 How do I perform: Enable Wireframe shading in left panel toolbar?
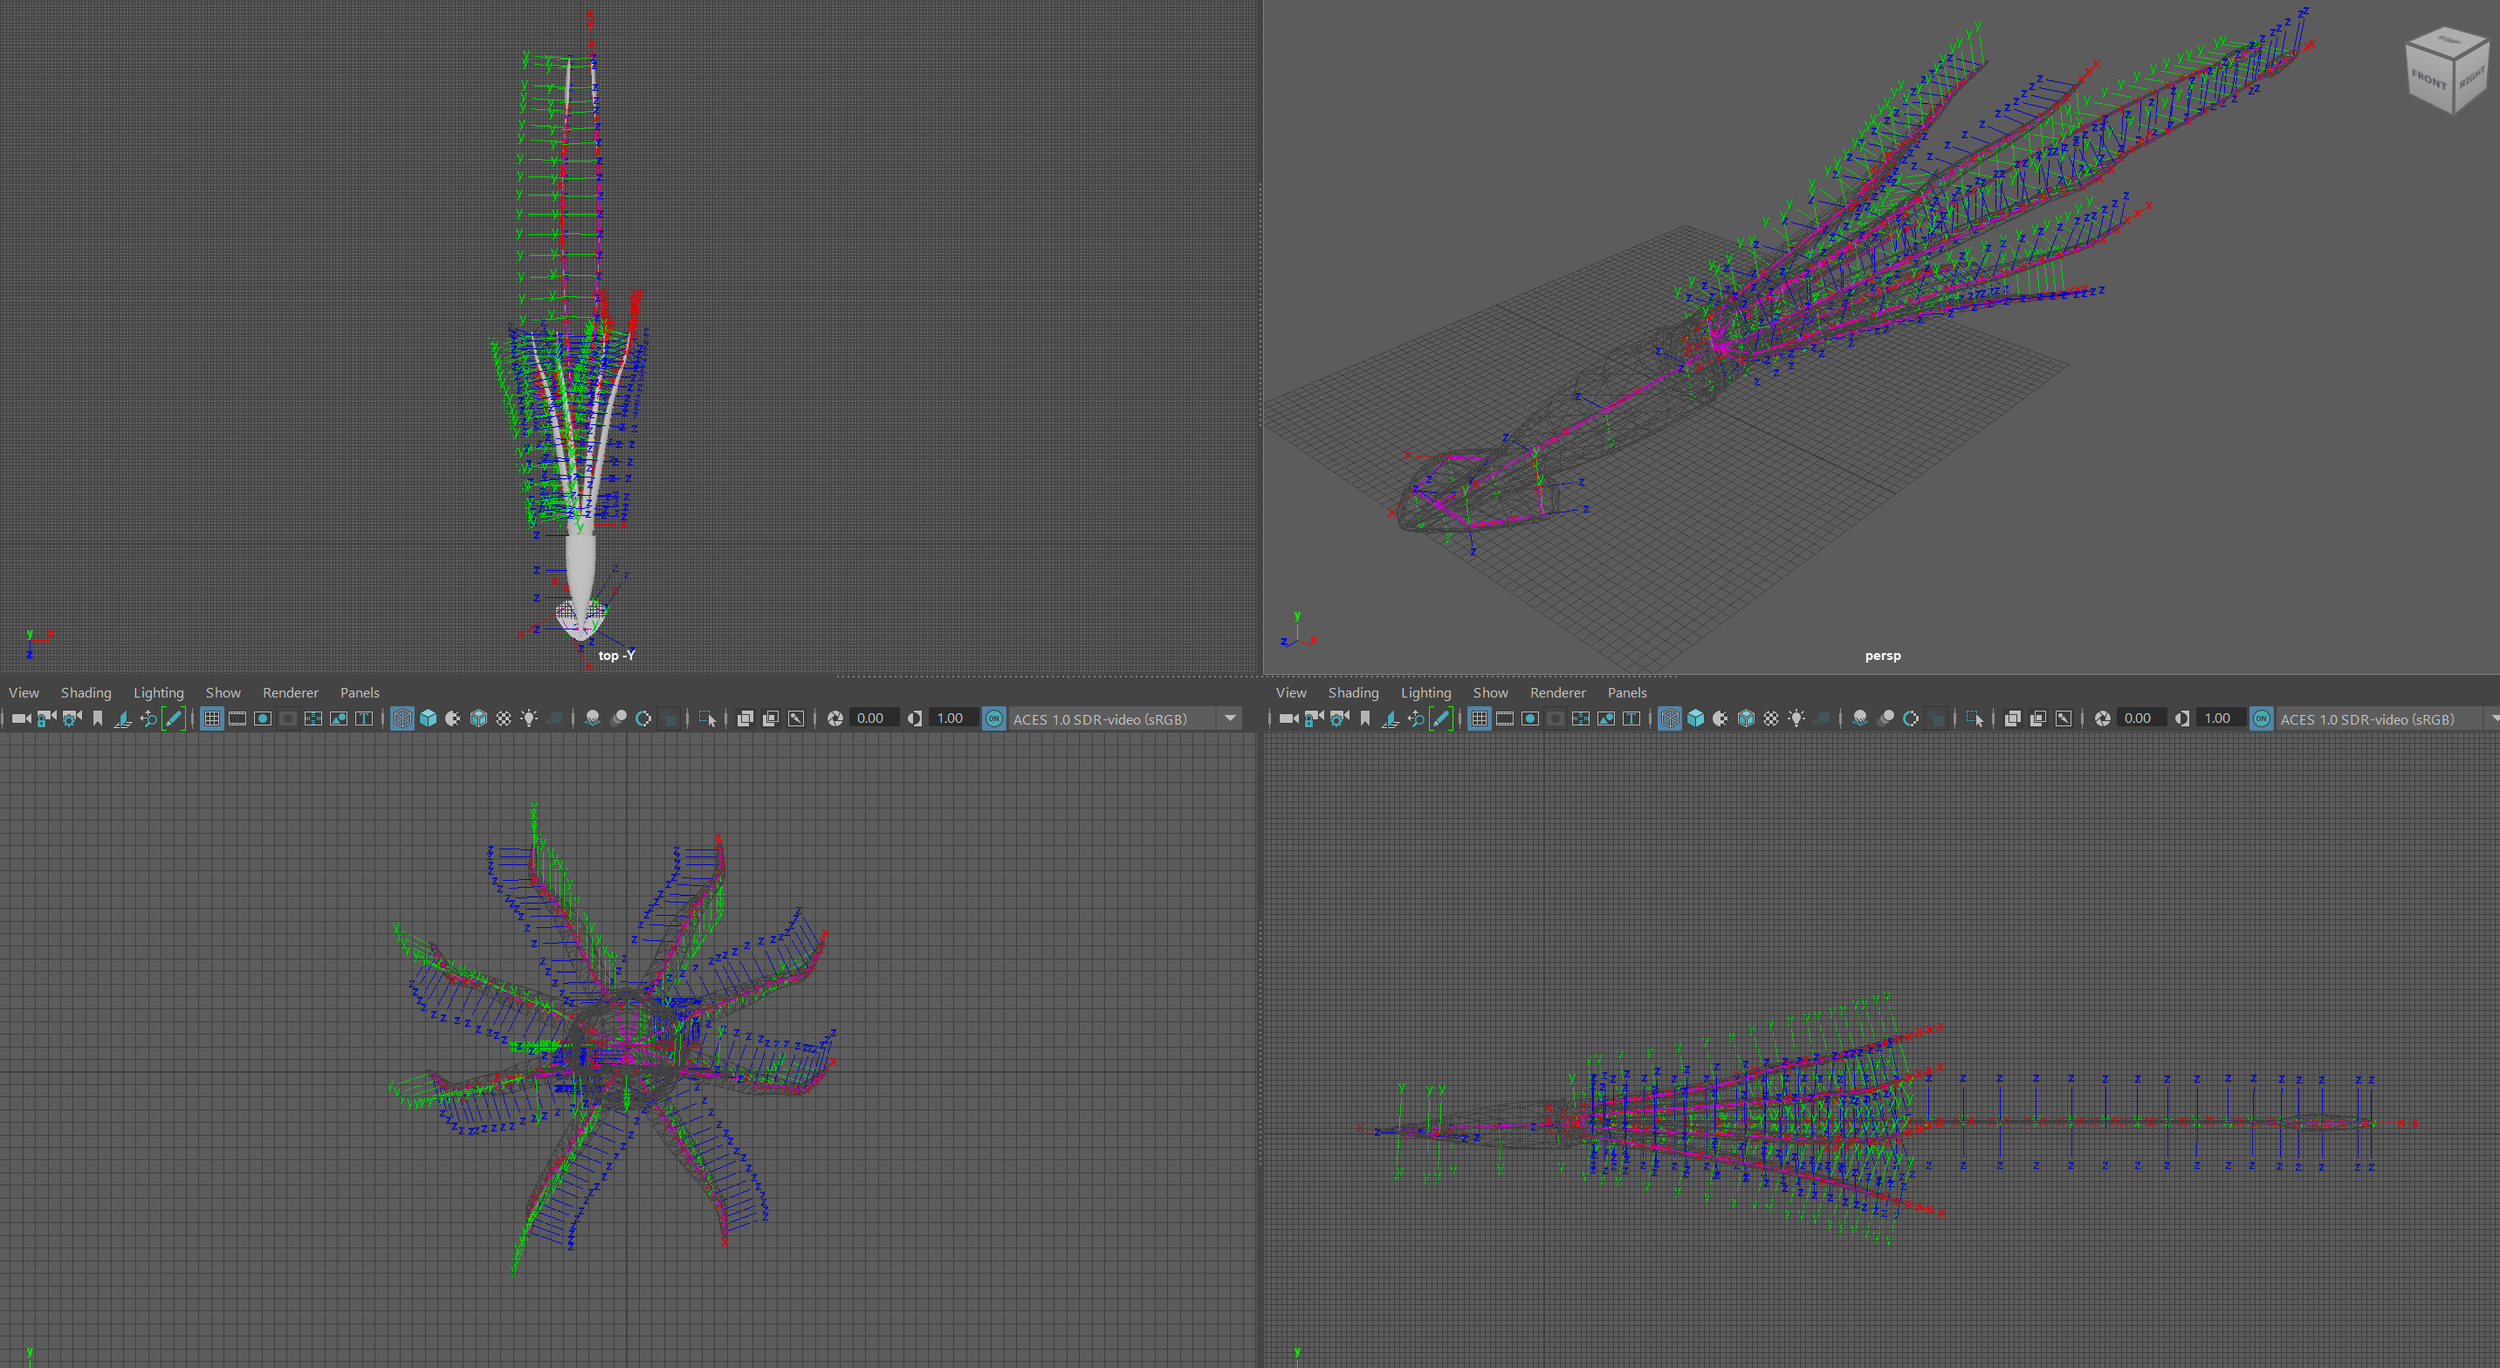click(x=402, y=718)
